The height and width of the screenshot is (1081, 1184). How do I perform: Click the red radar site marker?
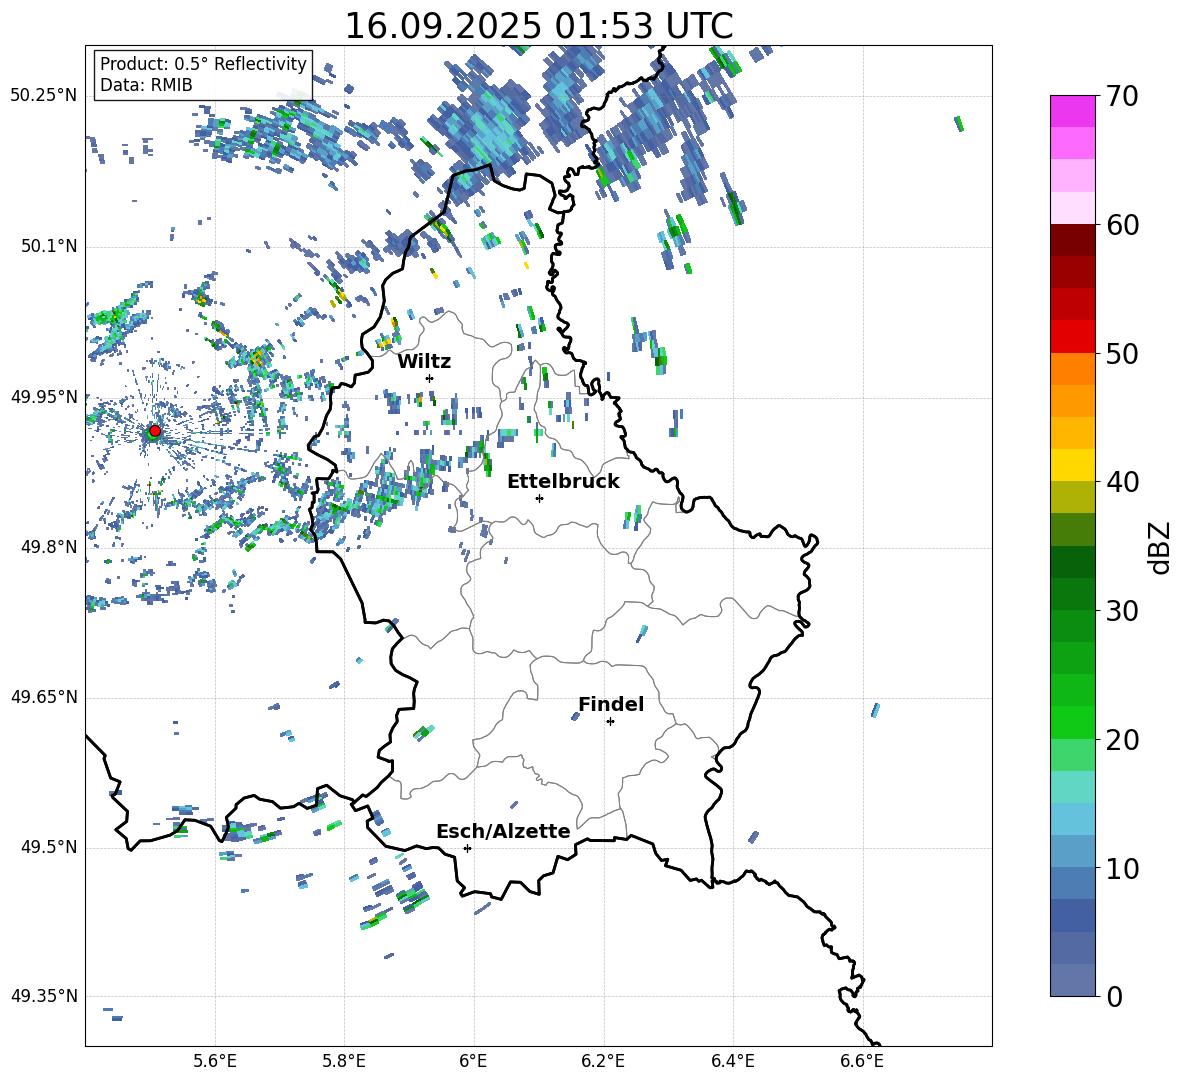point(155,430)
